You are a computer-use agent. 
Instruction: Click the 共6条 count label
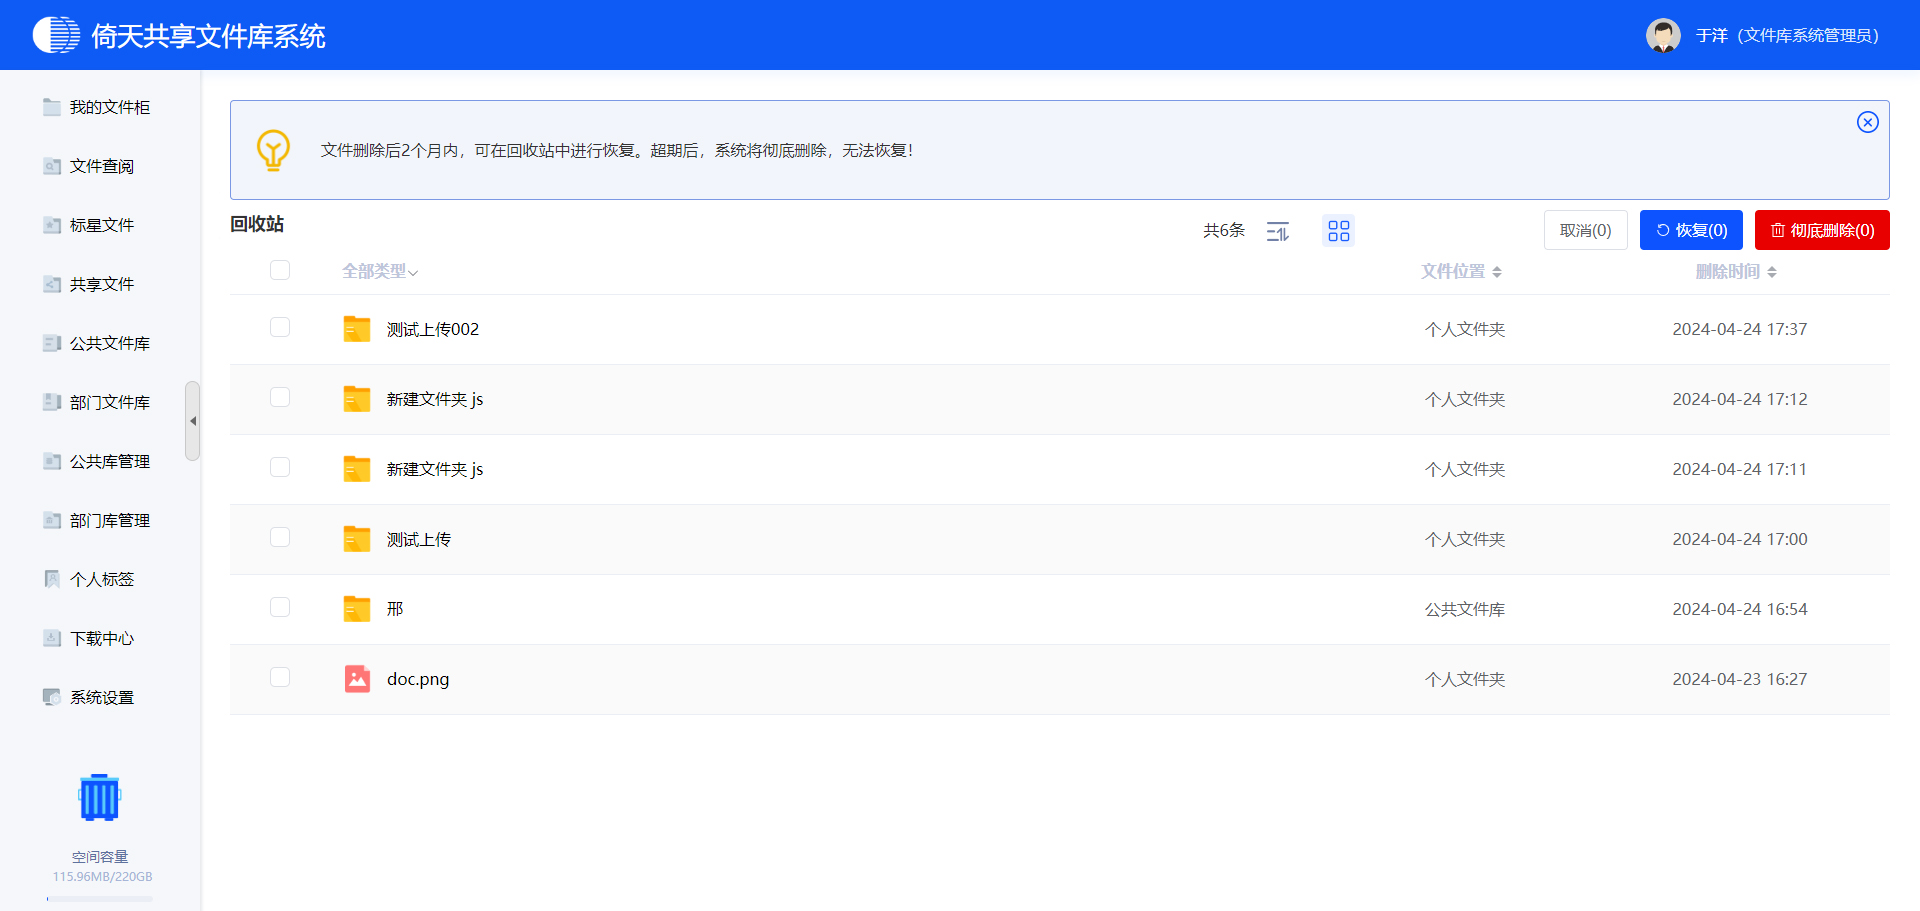pyautogui.click(x=1224, y=231)
